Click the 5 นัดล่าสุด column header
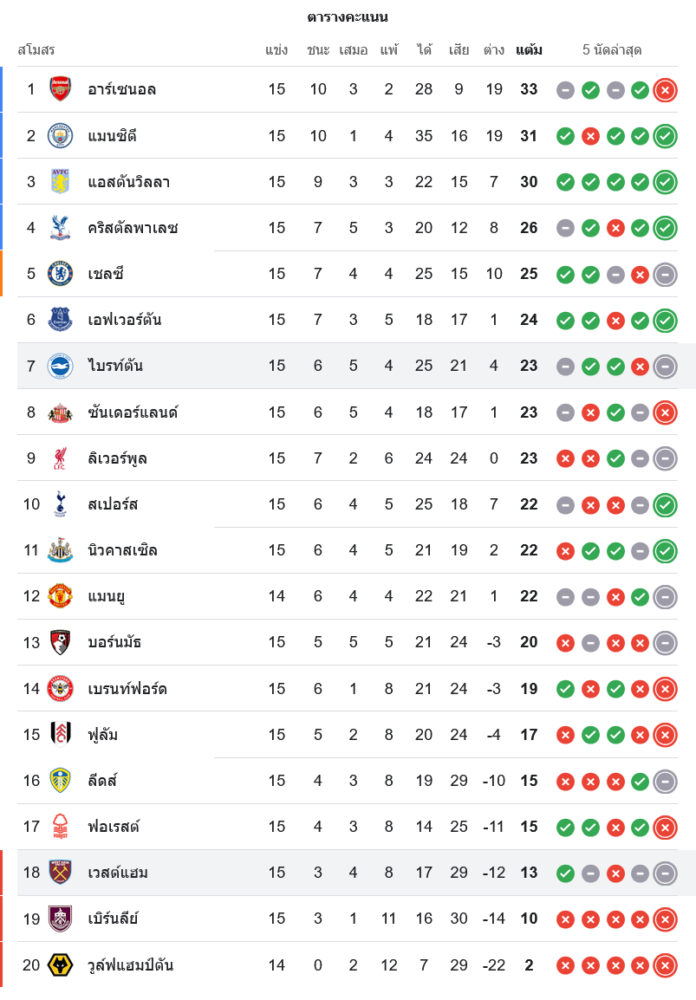Screen dimensions: 696x1000 point(612,49)
